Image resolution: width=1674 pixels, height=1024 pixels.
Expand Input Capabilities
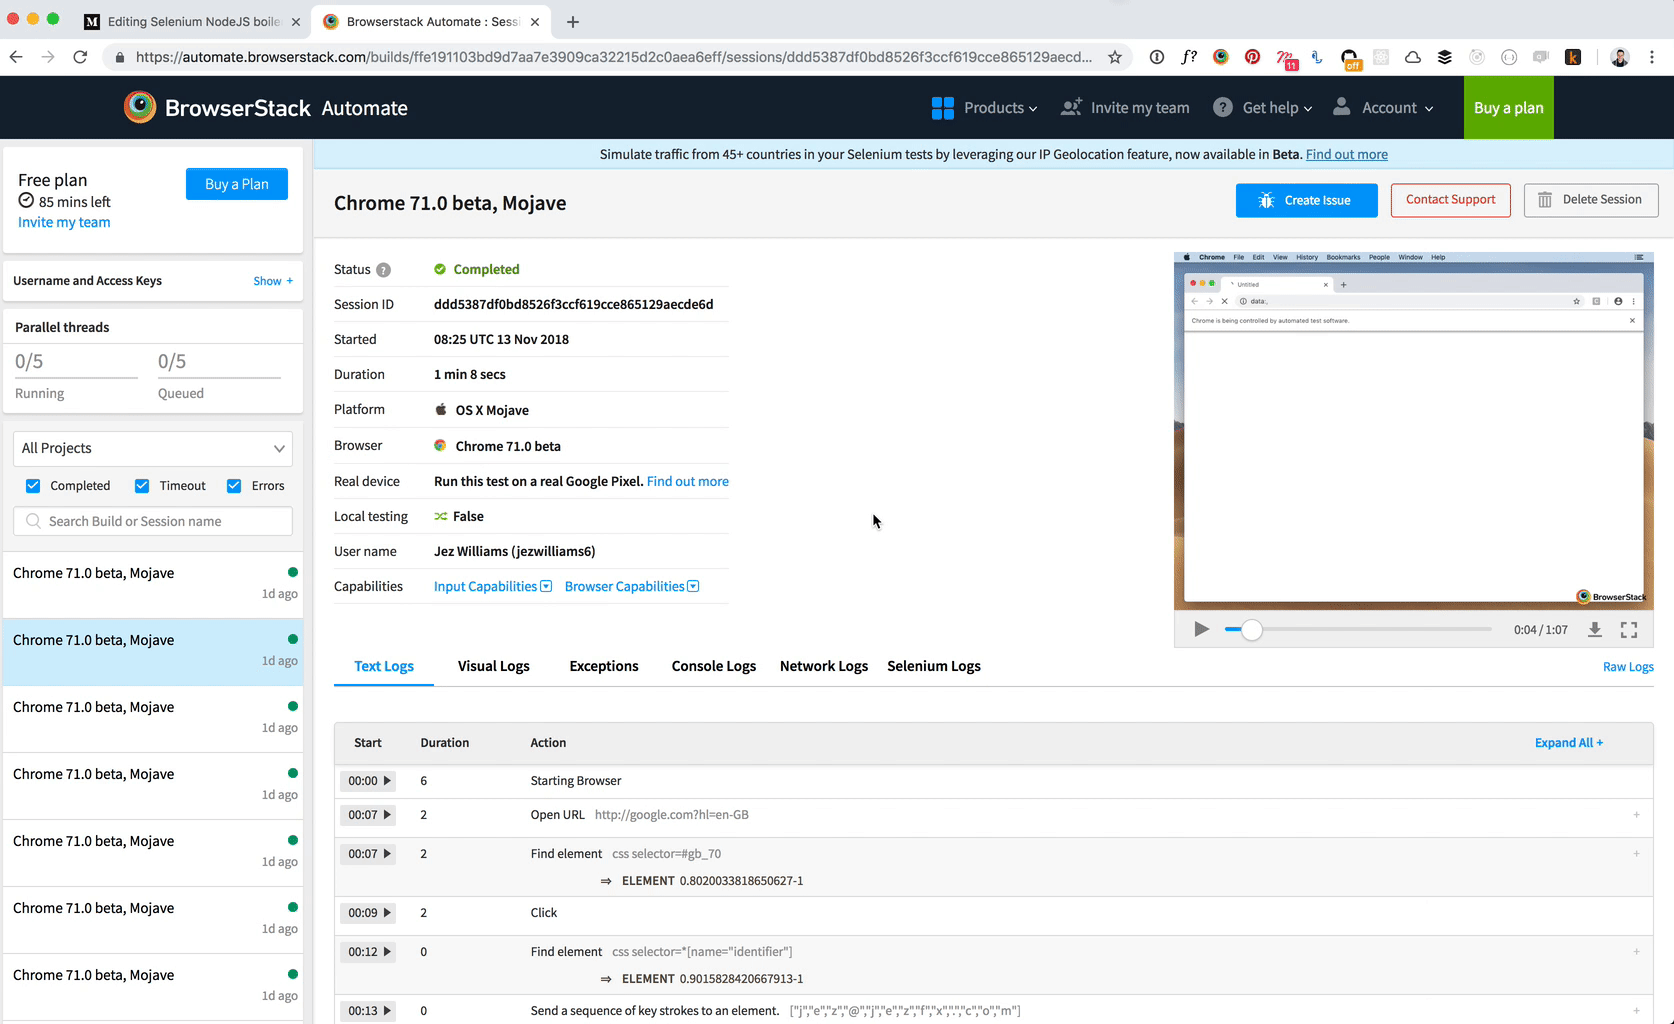493,587
